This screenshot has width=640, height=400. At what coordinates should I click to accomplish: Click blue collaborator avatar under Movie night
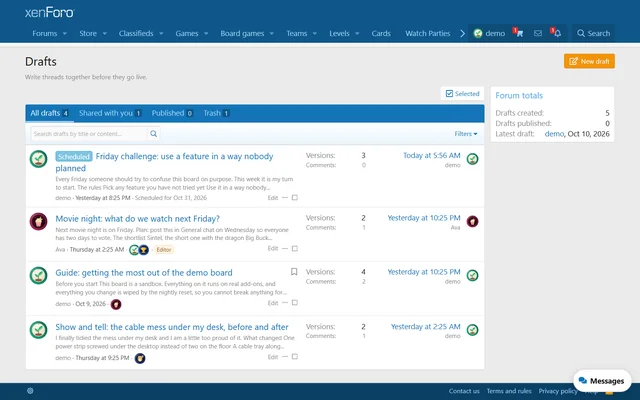pos(143,250)
